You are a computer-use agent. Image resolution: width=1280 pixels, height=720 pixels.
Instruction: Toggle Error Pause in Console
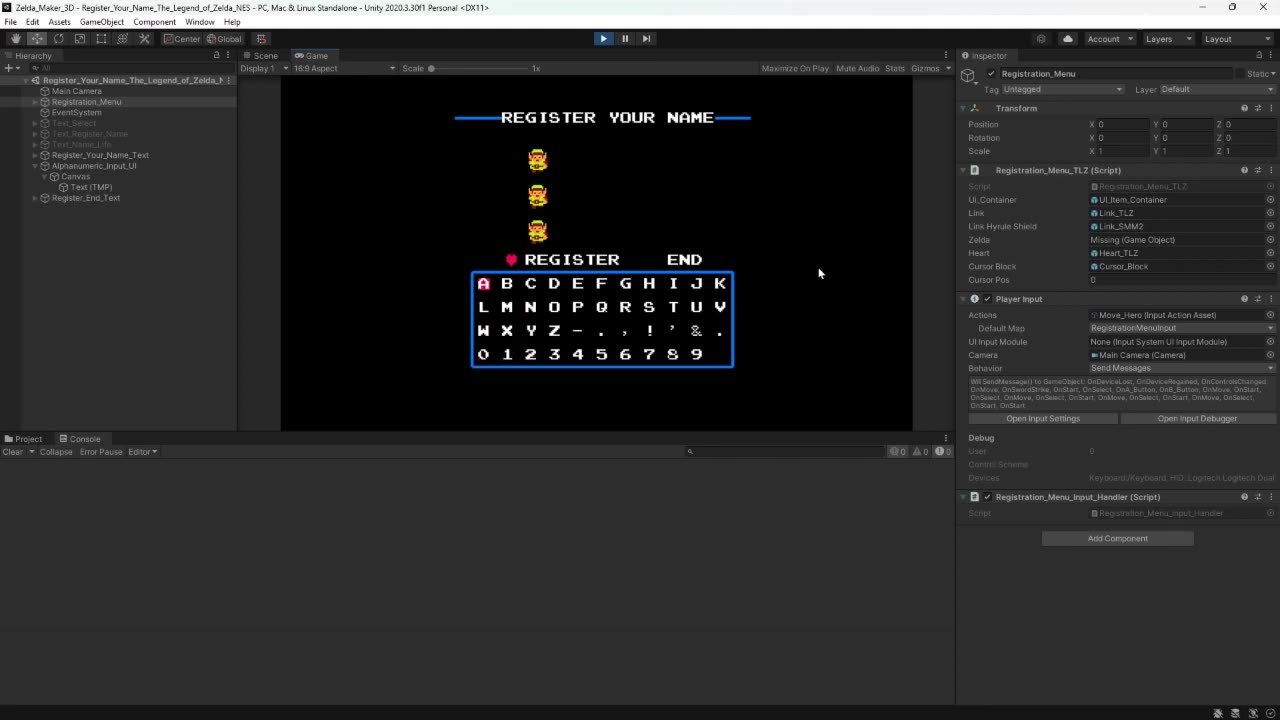click(x=101, y=452)
